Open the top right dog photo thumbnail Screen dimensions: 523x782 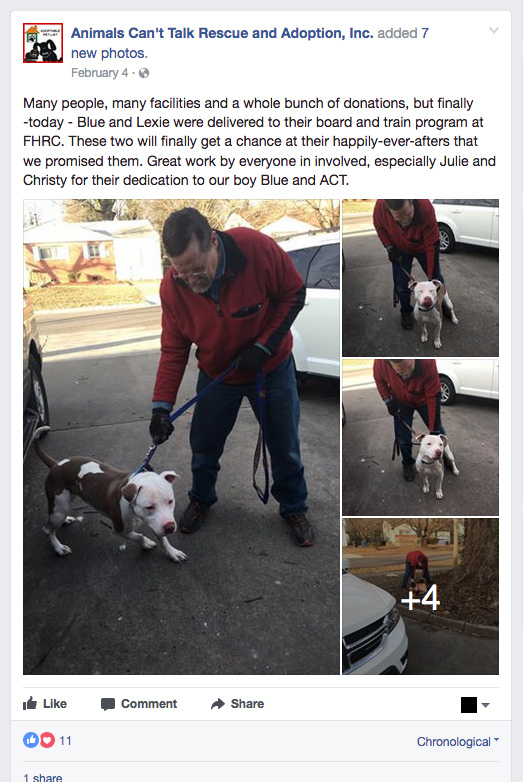coord(420,278)
